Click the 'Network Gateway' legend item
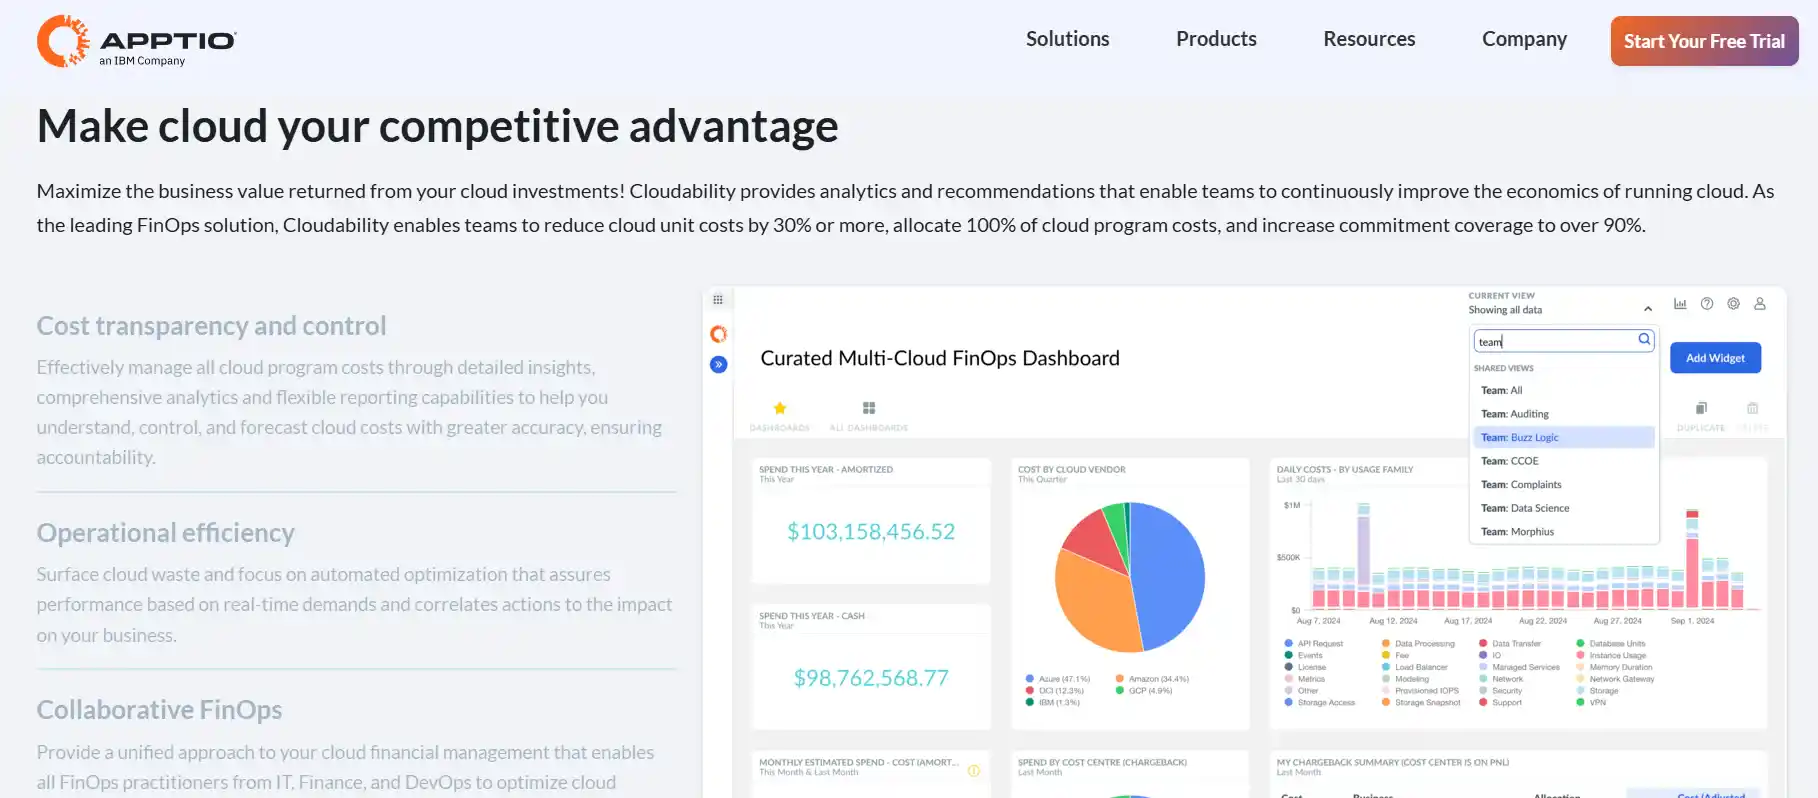 (x=1615, y=679)
